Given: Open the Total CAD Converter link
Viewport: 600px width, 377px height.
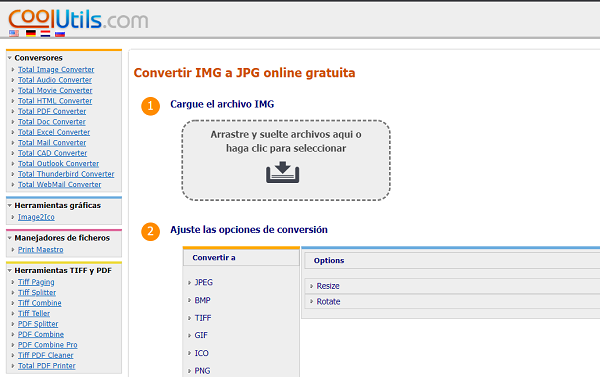Looking at the screenshot, I should [52, 153].
